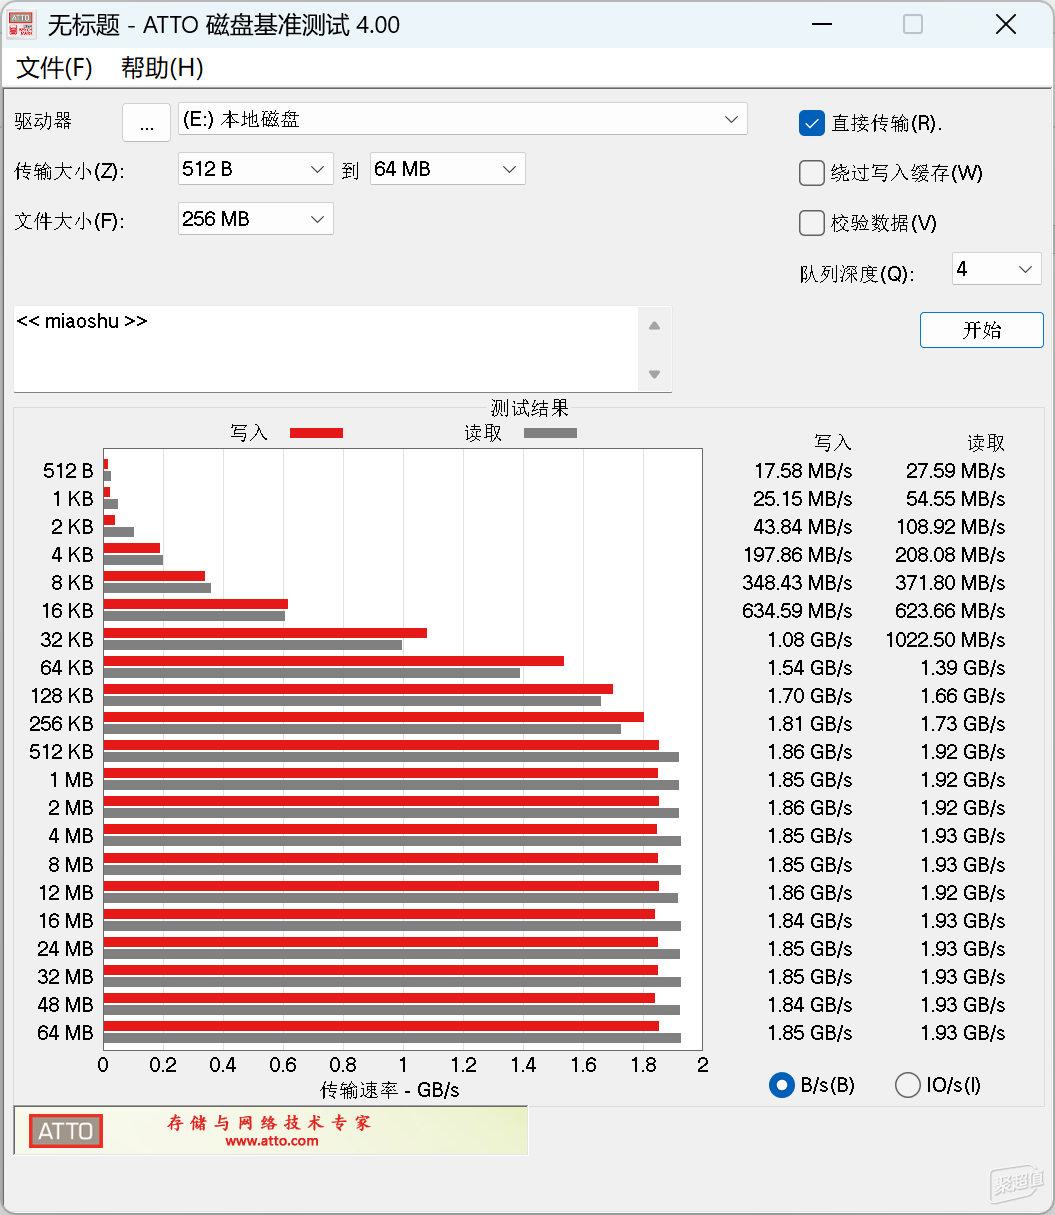Click the 读取 results column header
This screenshot has width=1055, height=1215.
point(986,443)
